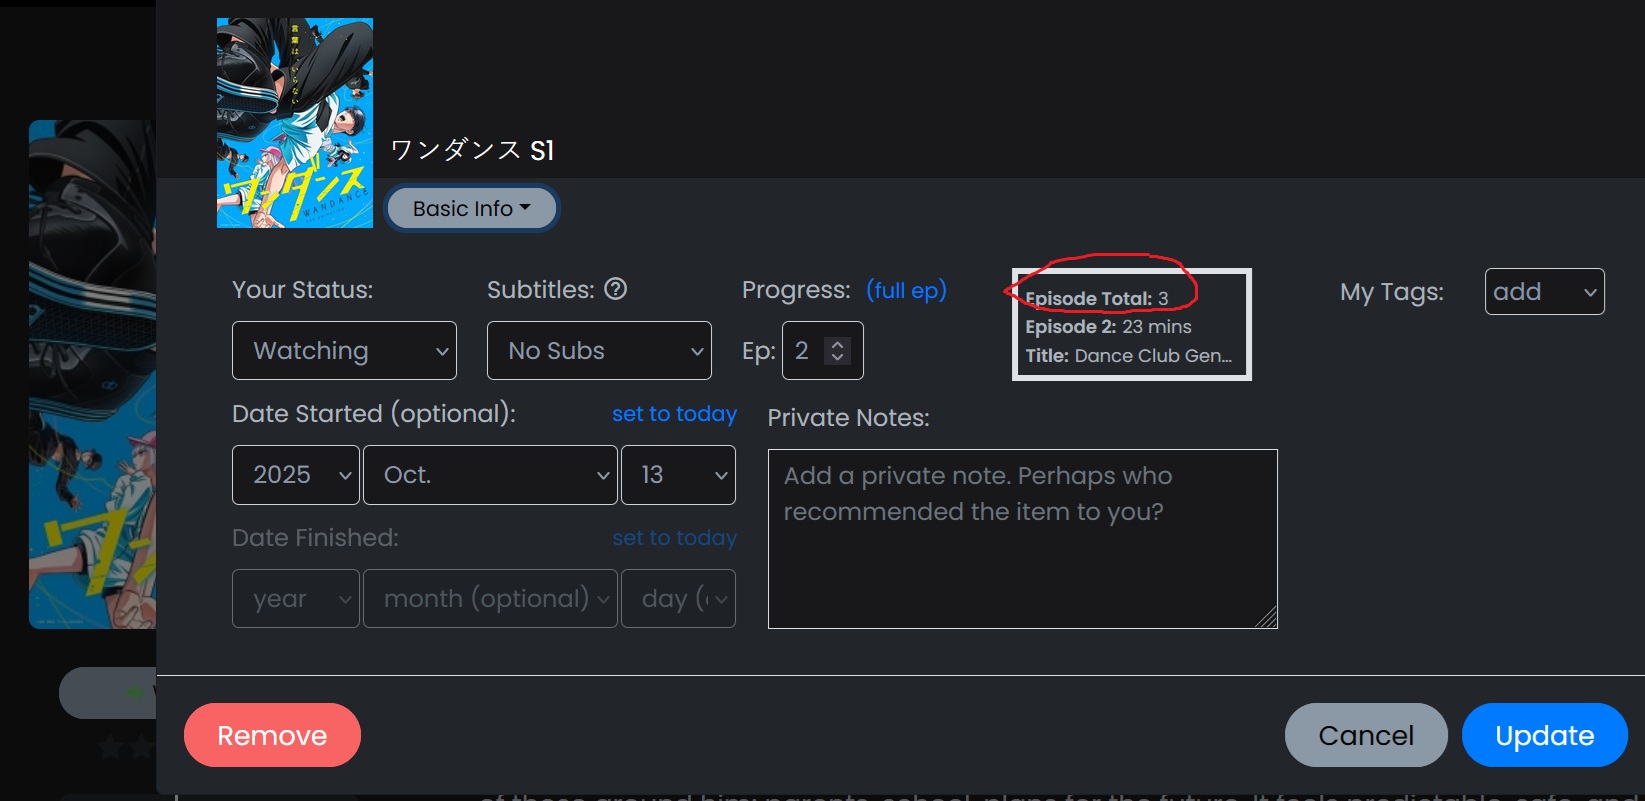1645x801 pixels.
Task: Set Date Finished to today
Action: click(674, 538)
